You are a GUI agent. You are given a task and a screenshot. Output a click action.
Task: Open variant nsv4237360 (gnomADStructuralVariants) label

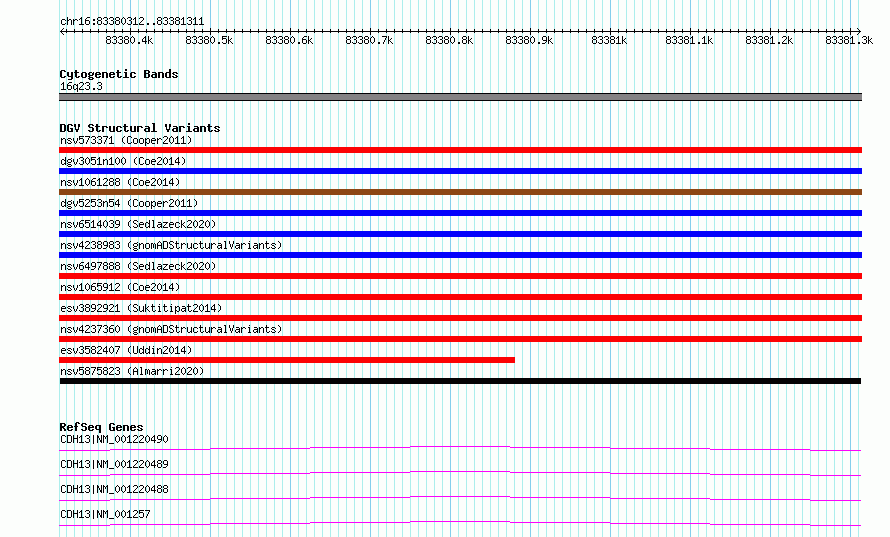tap(171, 329)
